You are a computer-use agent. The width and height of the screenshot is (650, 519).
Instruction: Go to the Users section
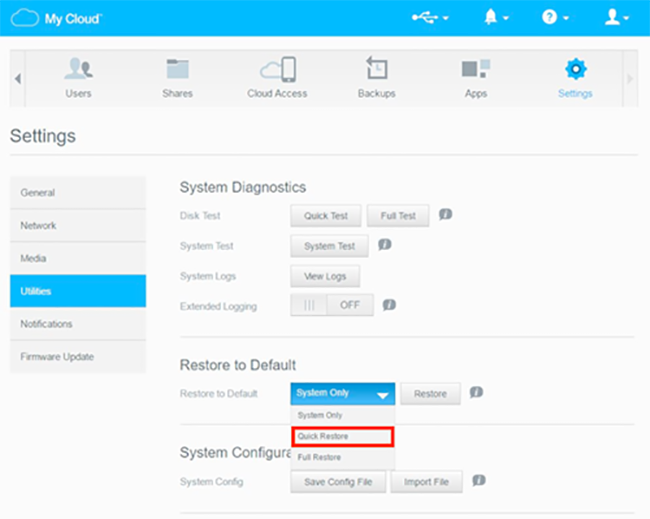tap(78, 78)
